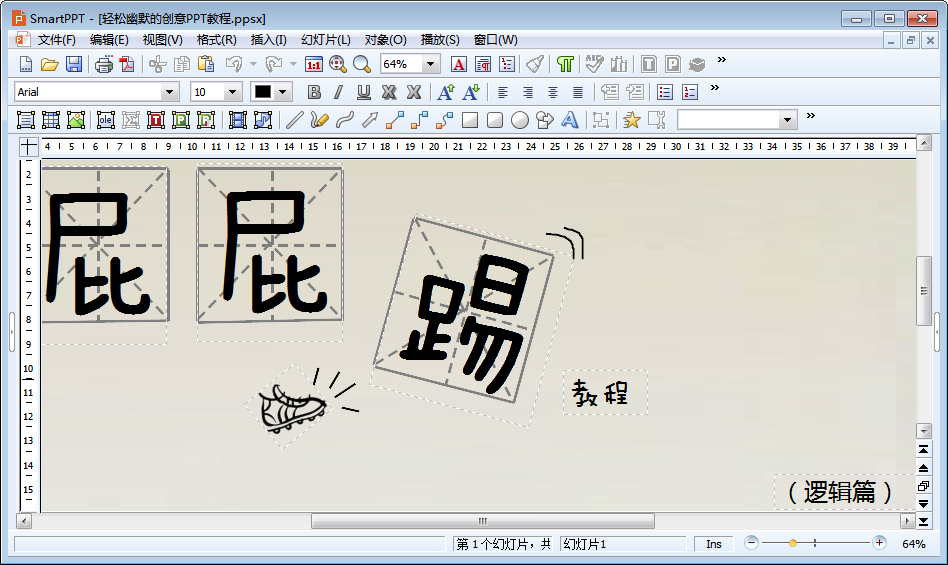Click the Ins insert mode indicator
948x565 pixels.
pos(714,544)
